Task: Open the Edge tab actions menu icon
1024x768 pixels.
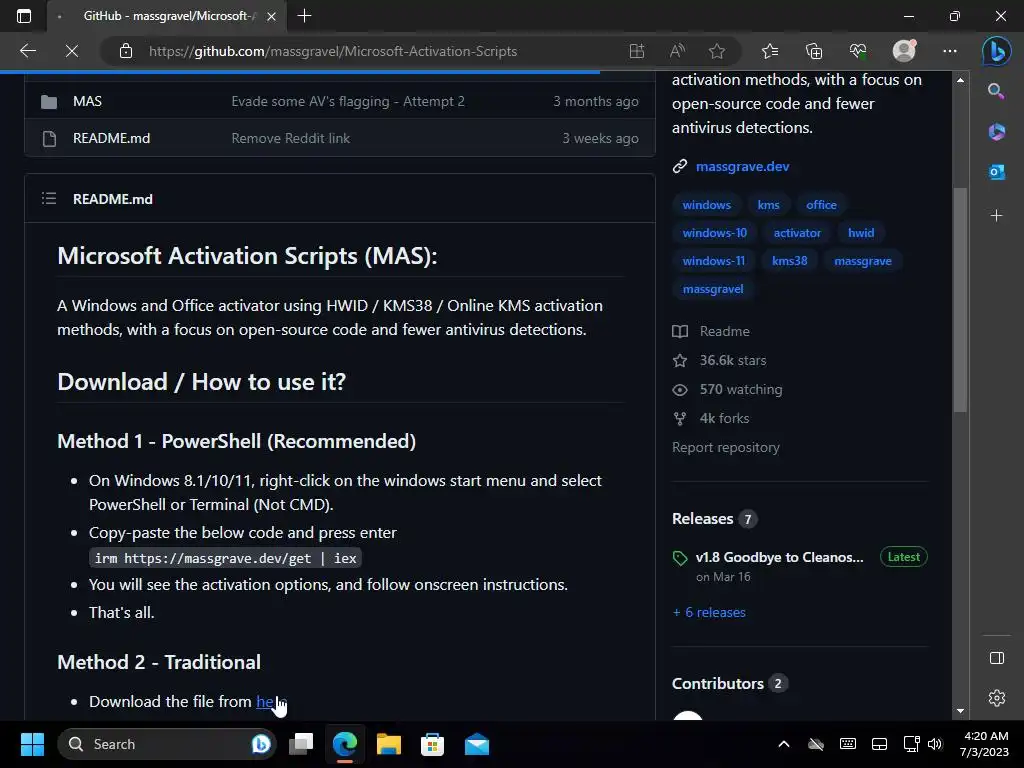Action: pyautogui.click(x=24, y=16)
